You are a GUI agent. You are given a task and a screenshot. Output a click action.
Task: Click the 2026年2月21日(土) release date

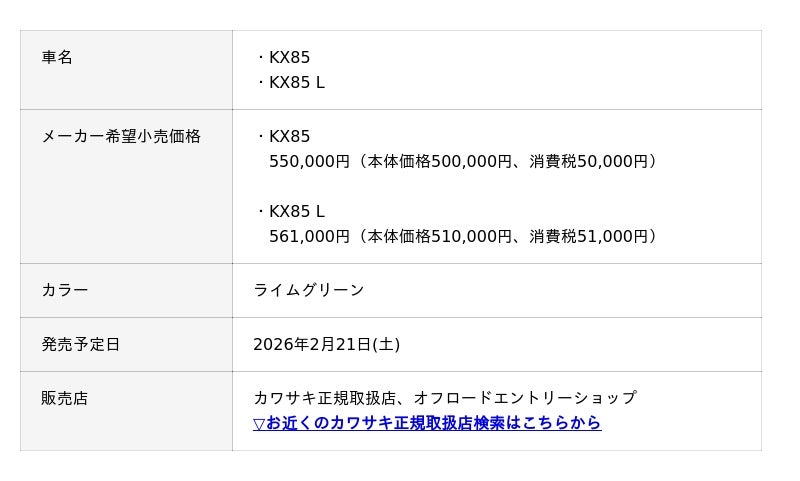(x=326, y=345)
